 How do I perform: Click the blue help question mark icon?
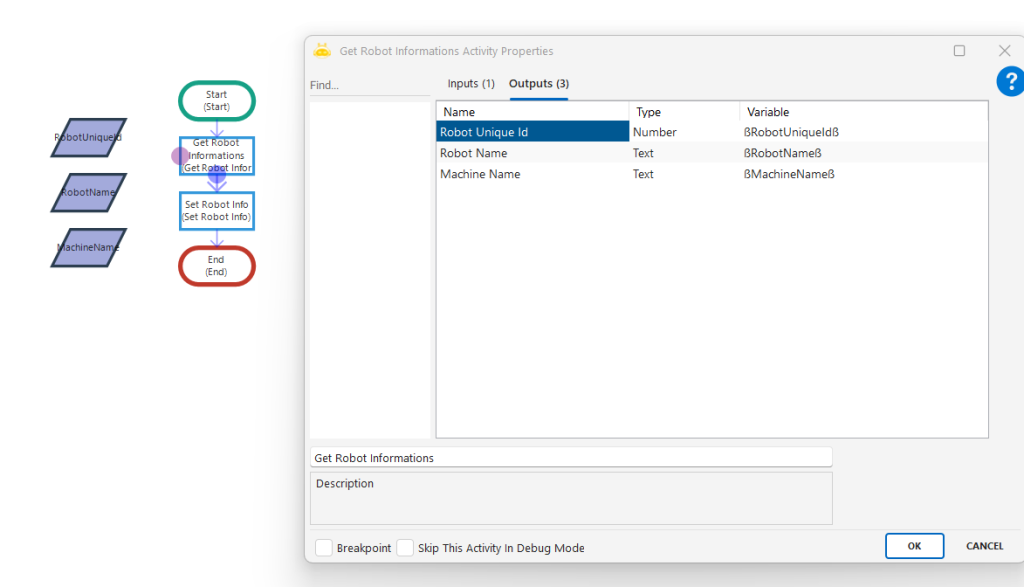tap(1010, 81)
